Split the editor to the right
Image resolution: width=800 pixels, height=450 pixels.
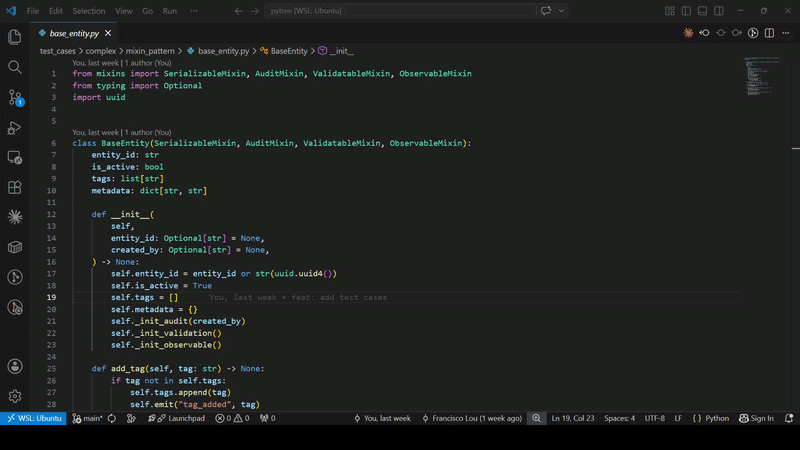pos(769,33)
